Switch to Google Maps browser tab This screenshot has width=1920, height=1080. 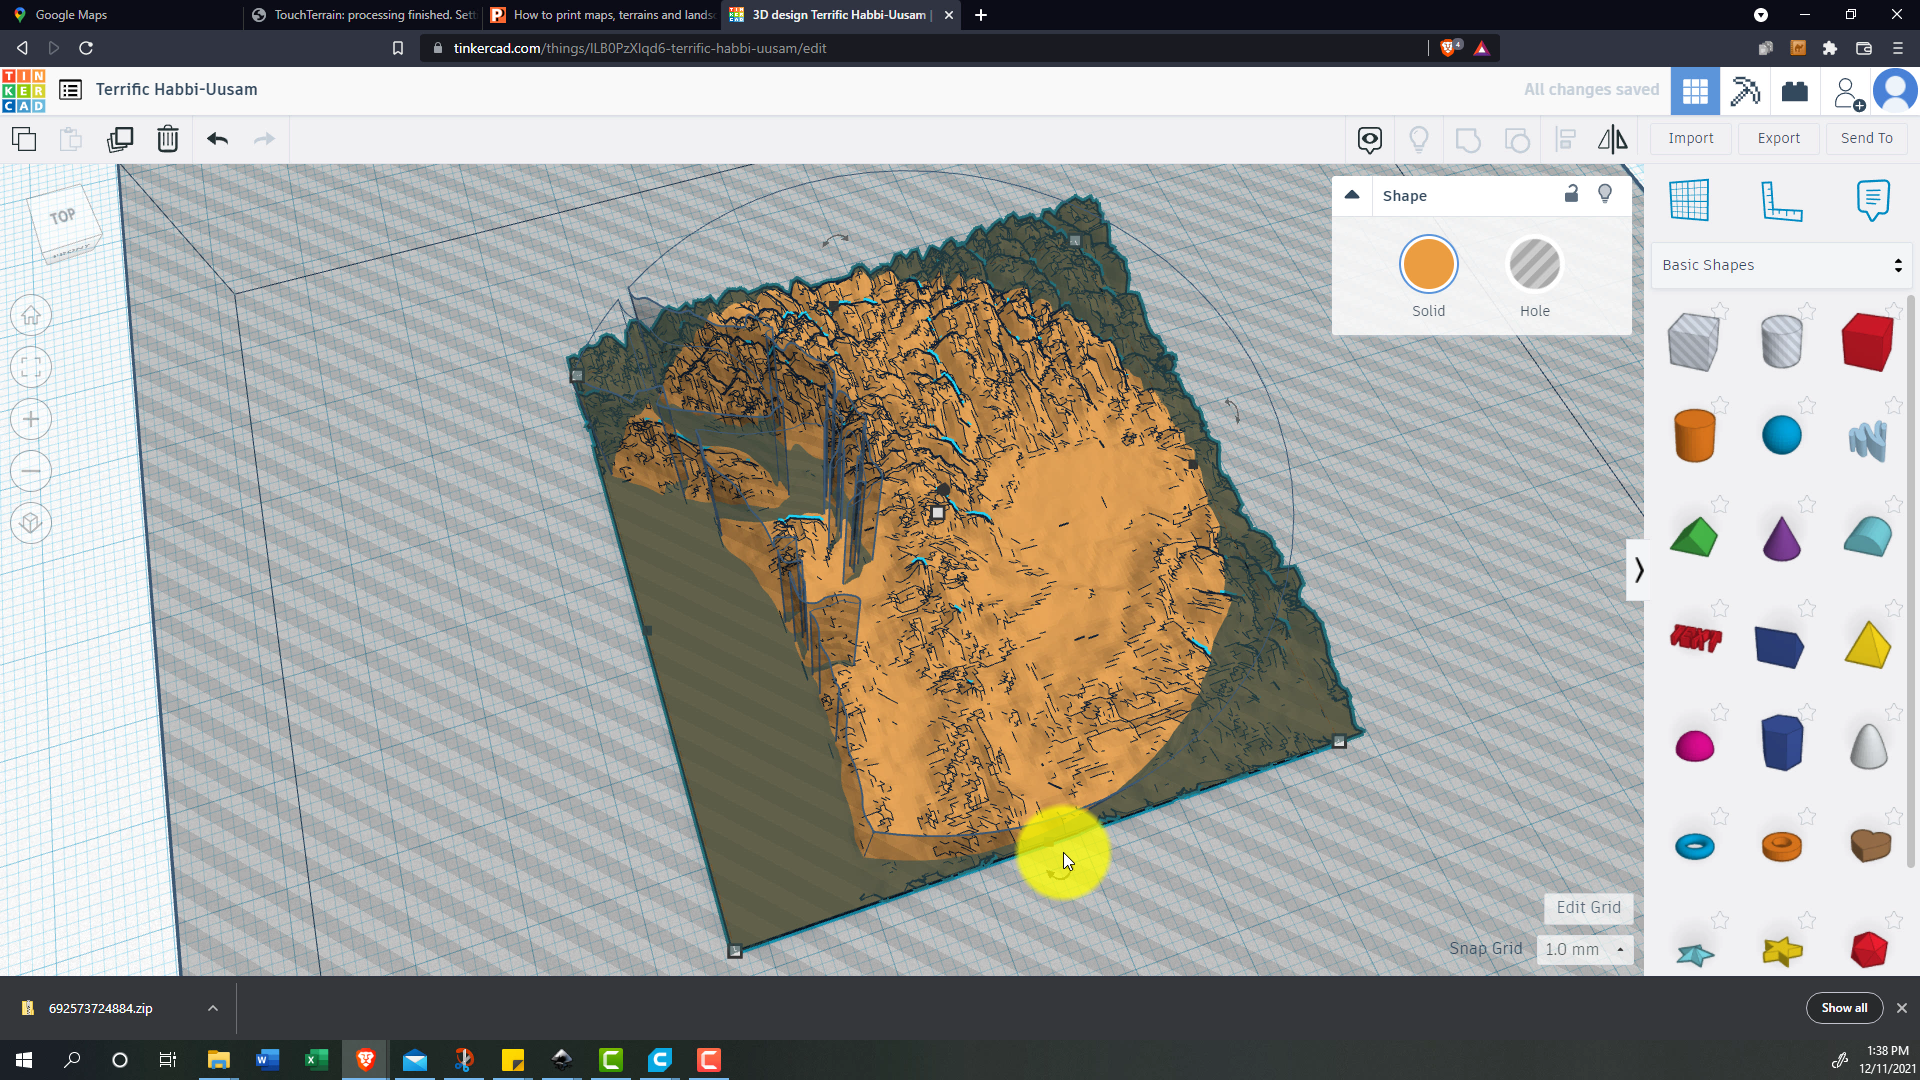click(70, 15)
